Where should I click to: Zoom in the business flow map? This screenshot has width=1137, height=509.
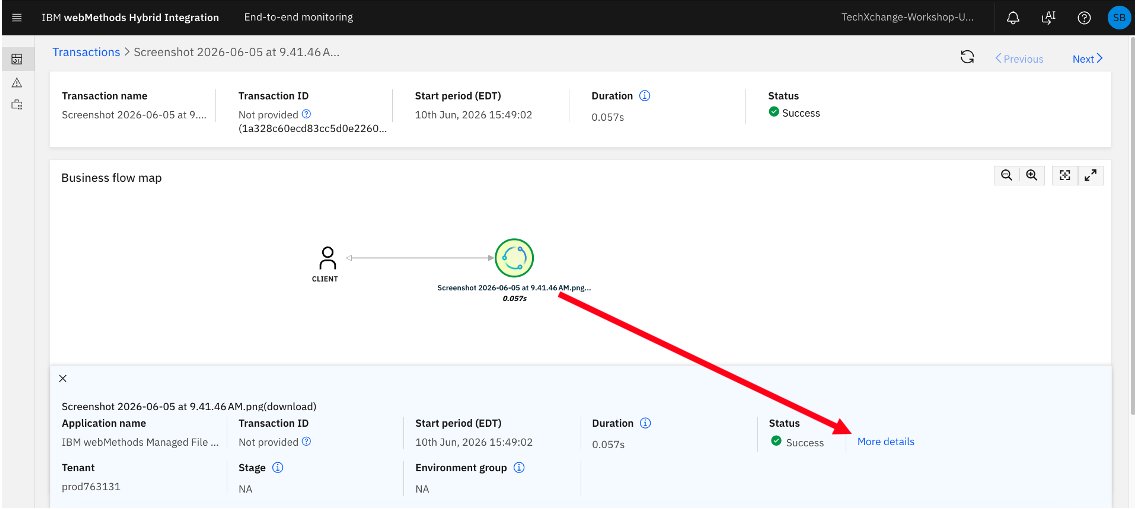click(1032, 175)
